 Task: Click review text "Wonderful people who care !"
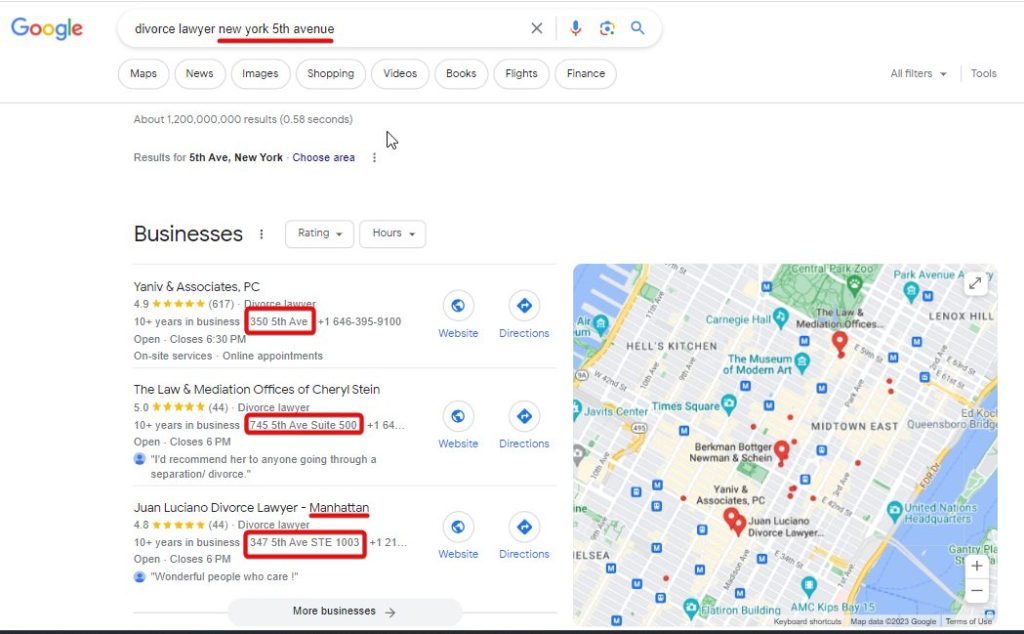pos(224,577)
